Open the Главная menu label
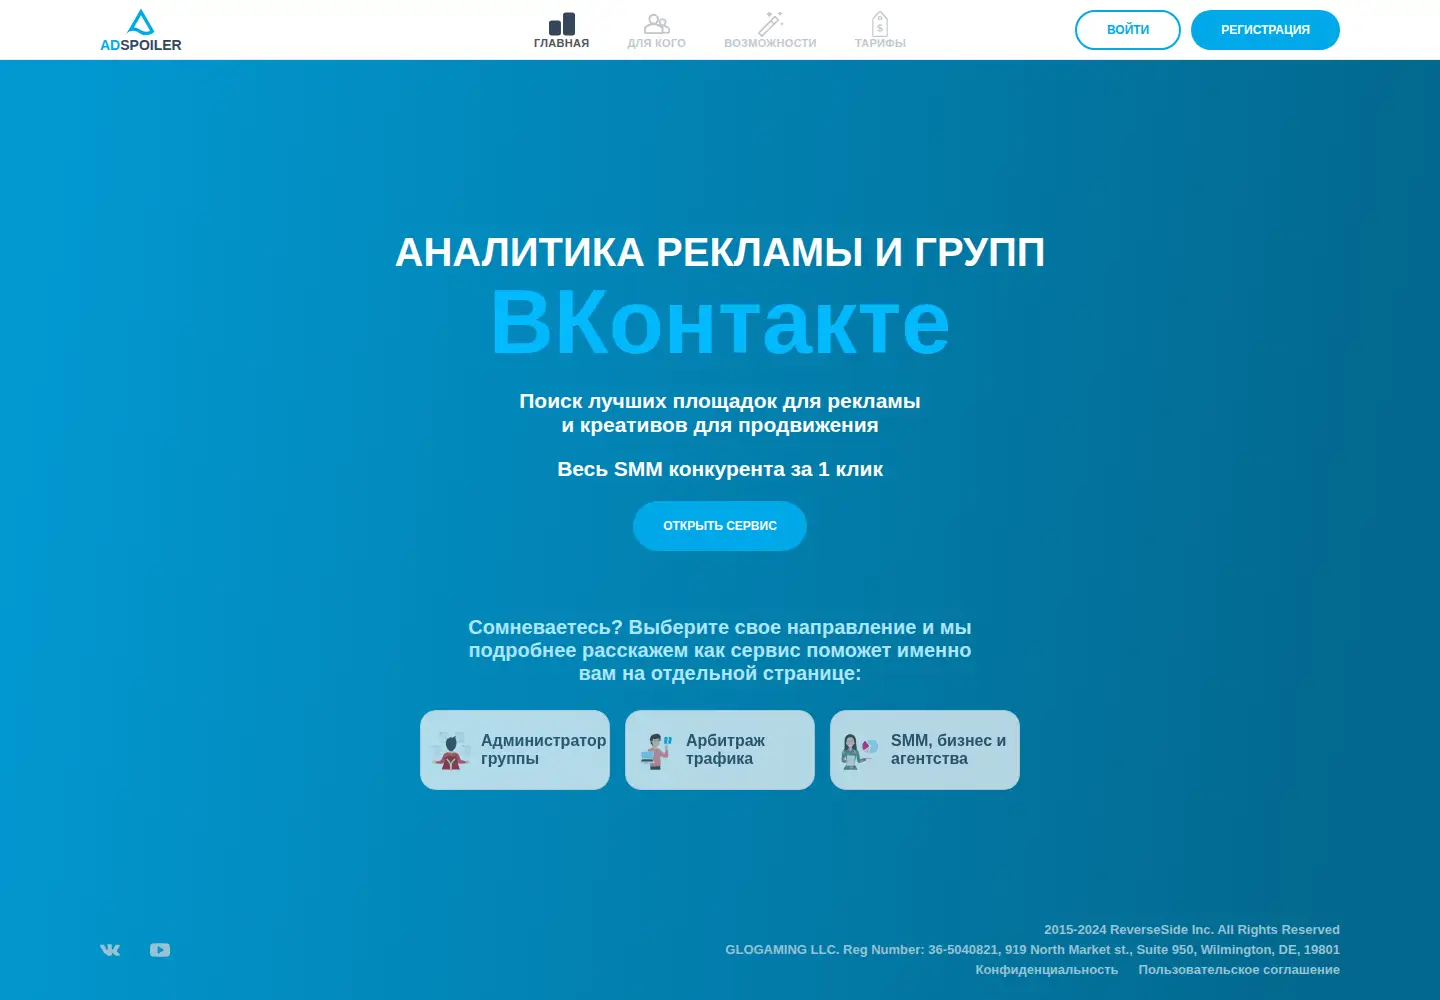Viewport: 1440px width, 1000px height. tap(562, 43)
